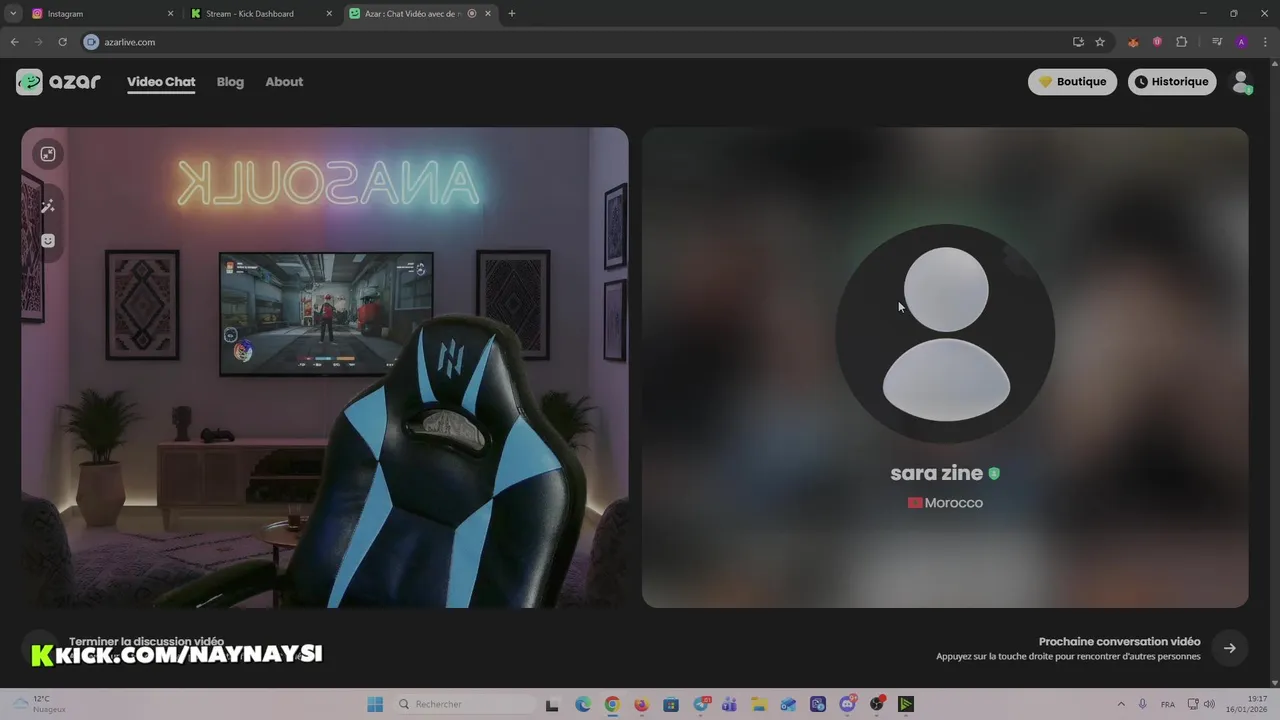
Task: Open the Boutique shop
Action: click(x=1072, y=82)
